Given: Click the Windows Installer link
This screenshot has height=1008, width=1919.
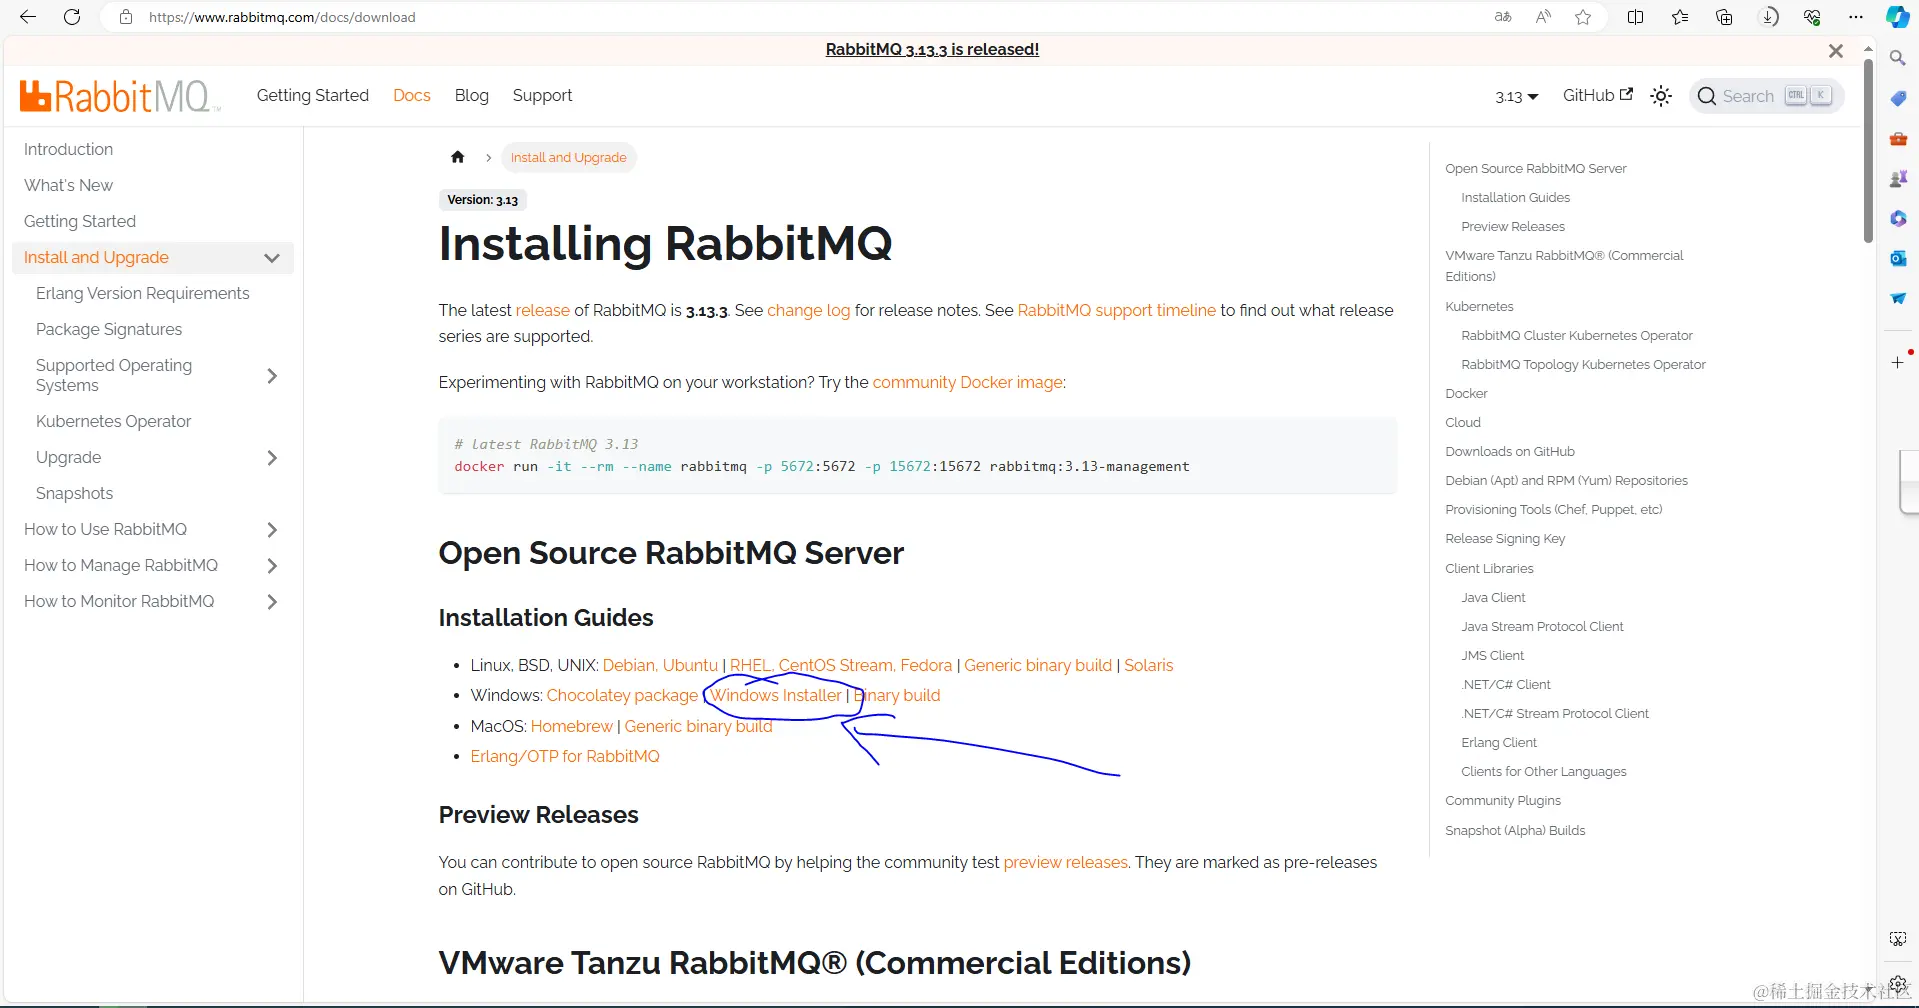Looking at the screenshot, I should (776, 695).
